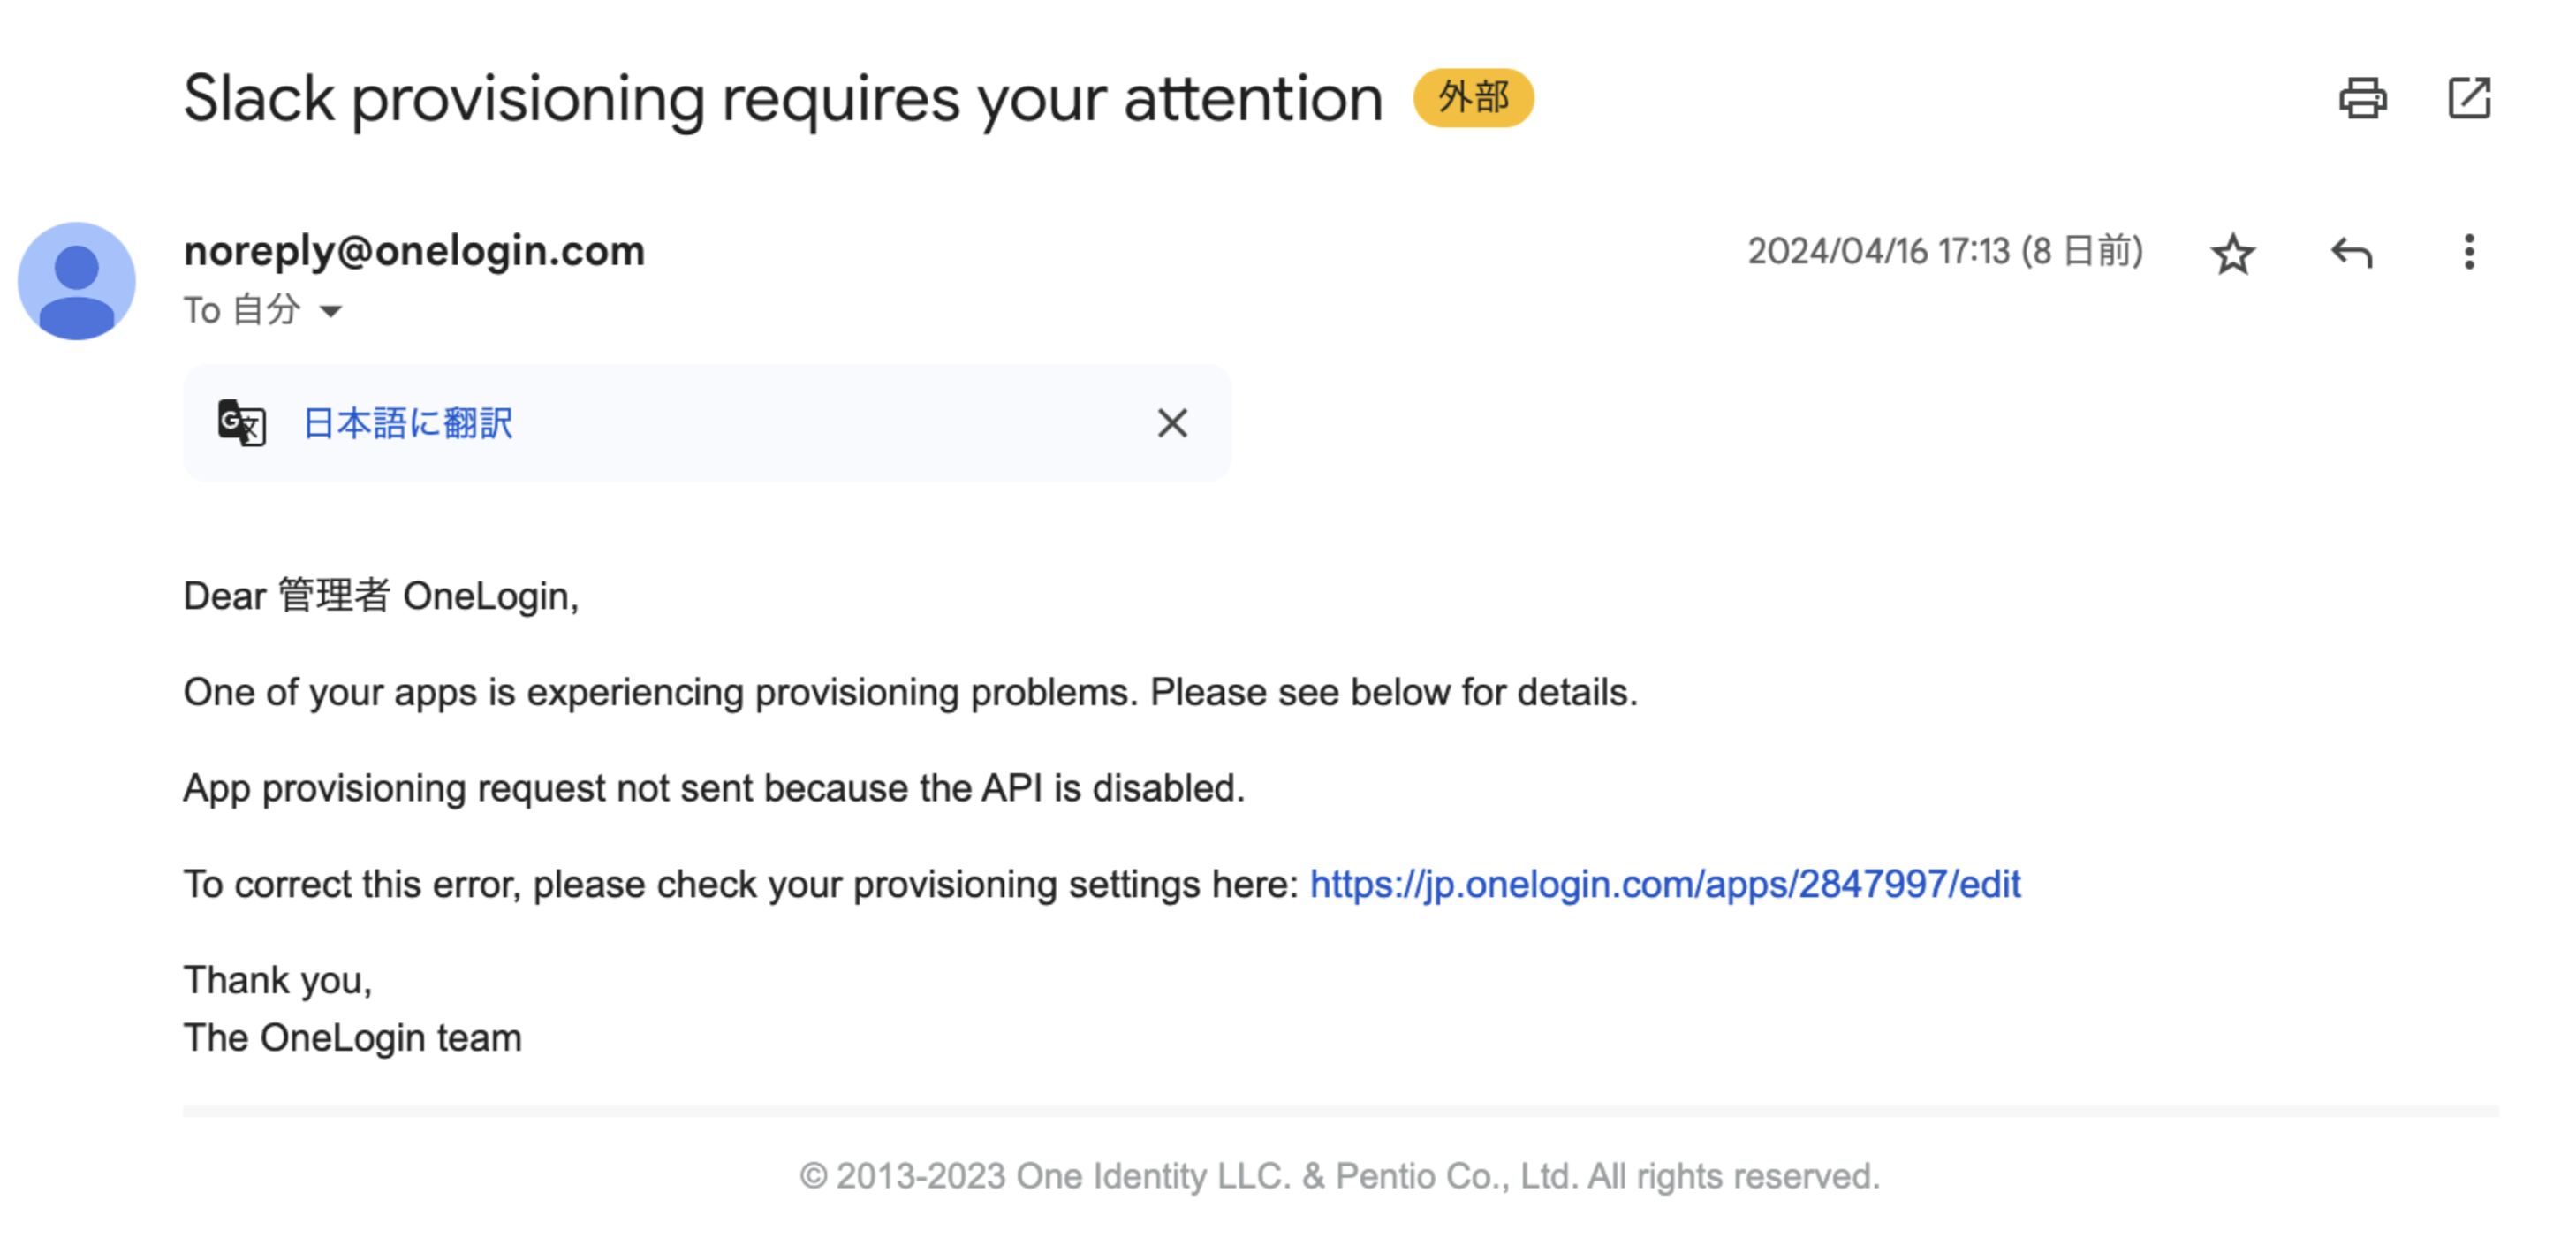Open the onelogin apps edit link
The width and height of the screenshot is (2576, 1246).
click(1665, 884)
